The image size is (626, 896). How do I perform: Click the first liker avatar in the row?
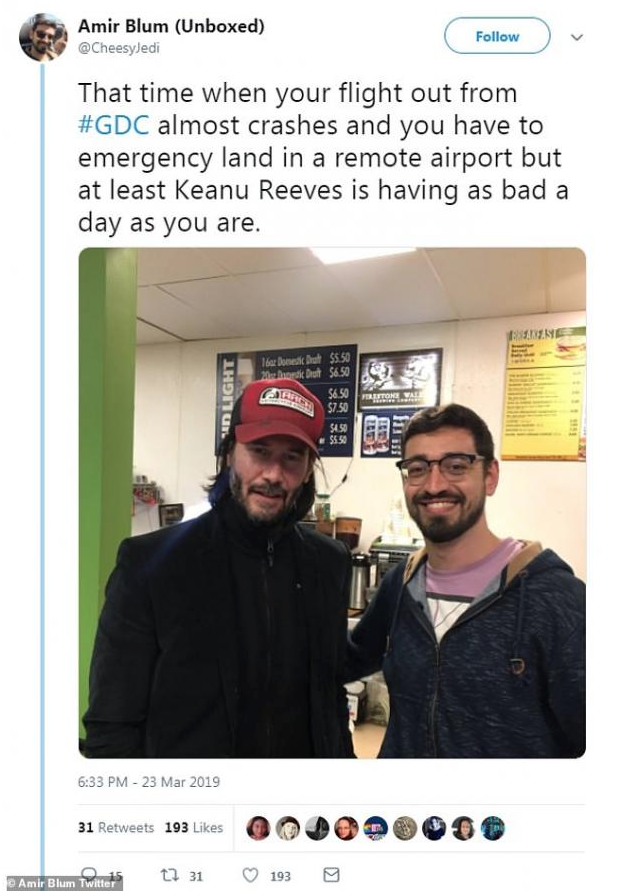pos(258,828)
